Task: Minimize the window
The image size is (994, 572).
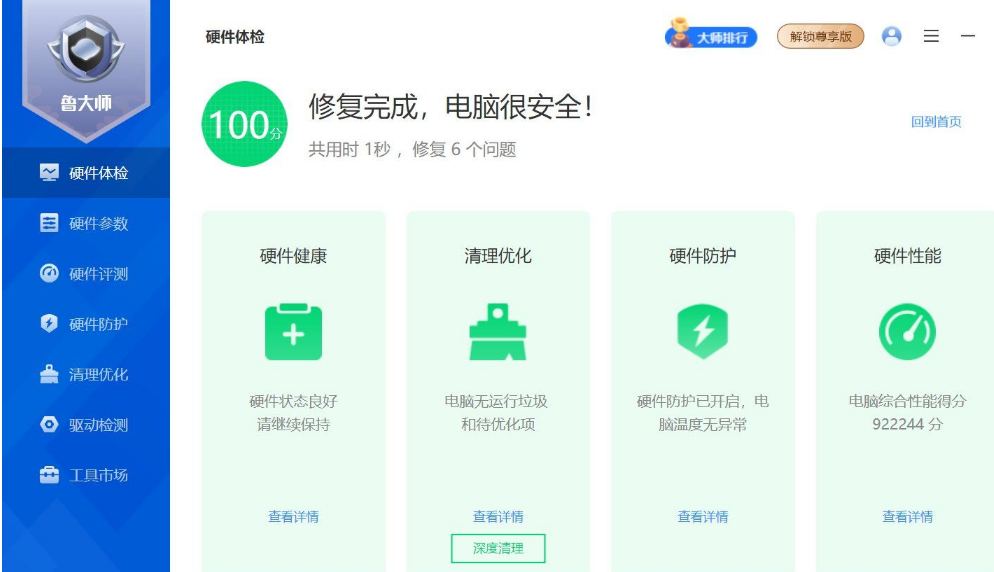Action: pos(967,36)
